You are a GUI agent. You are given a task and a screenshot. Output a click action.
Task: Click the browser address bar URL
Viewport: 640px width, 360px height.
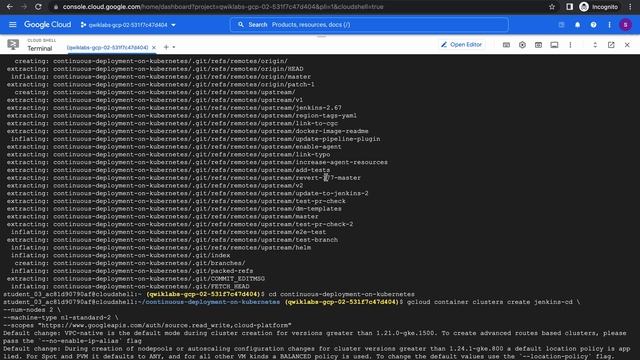[x=223, y=7]
